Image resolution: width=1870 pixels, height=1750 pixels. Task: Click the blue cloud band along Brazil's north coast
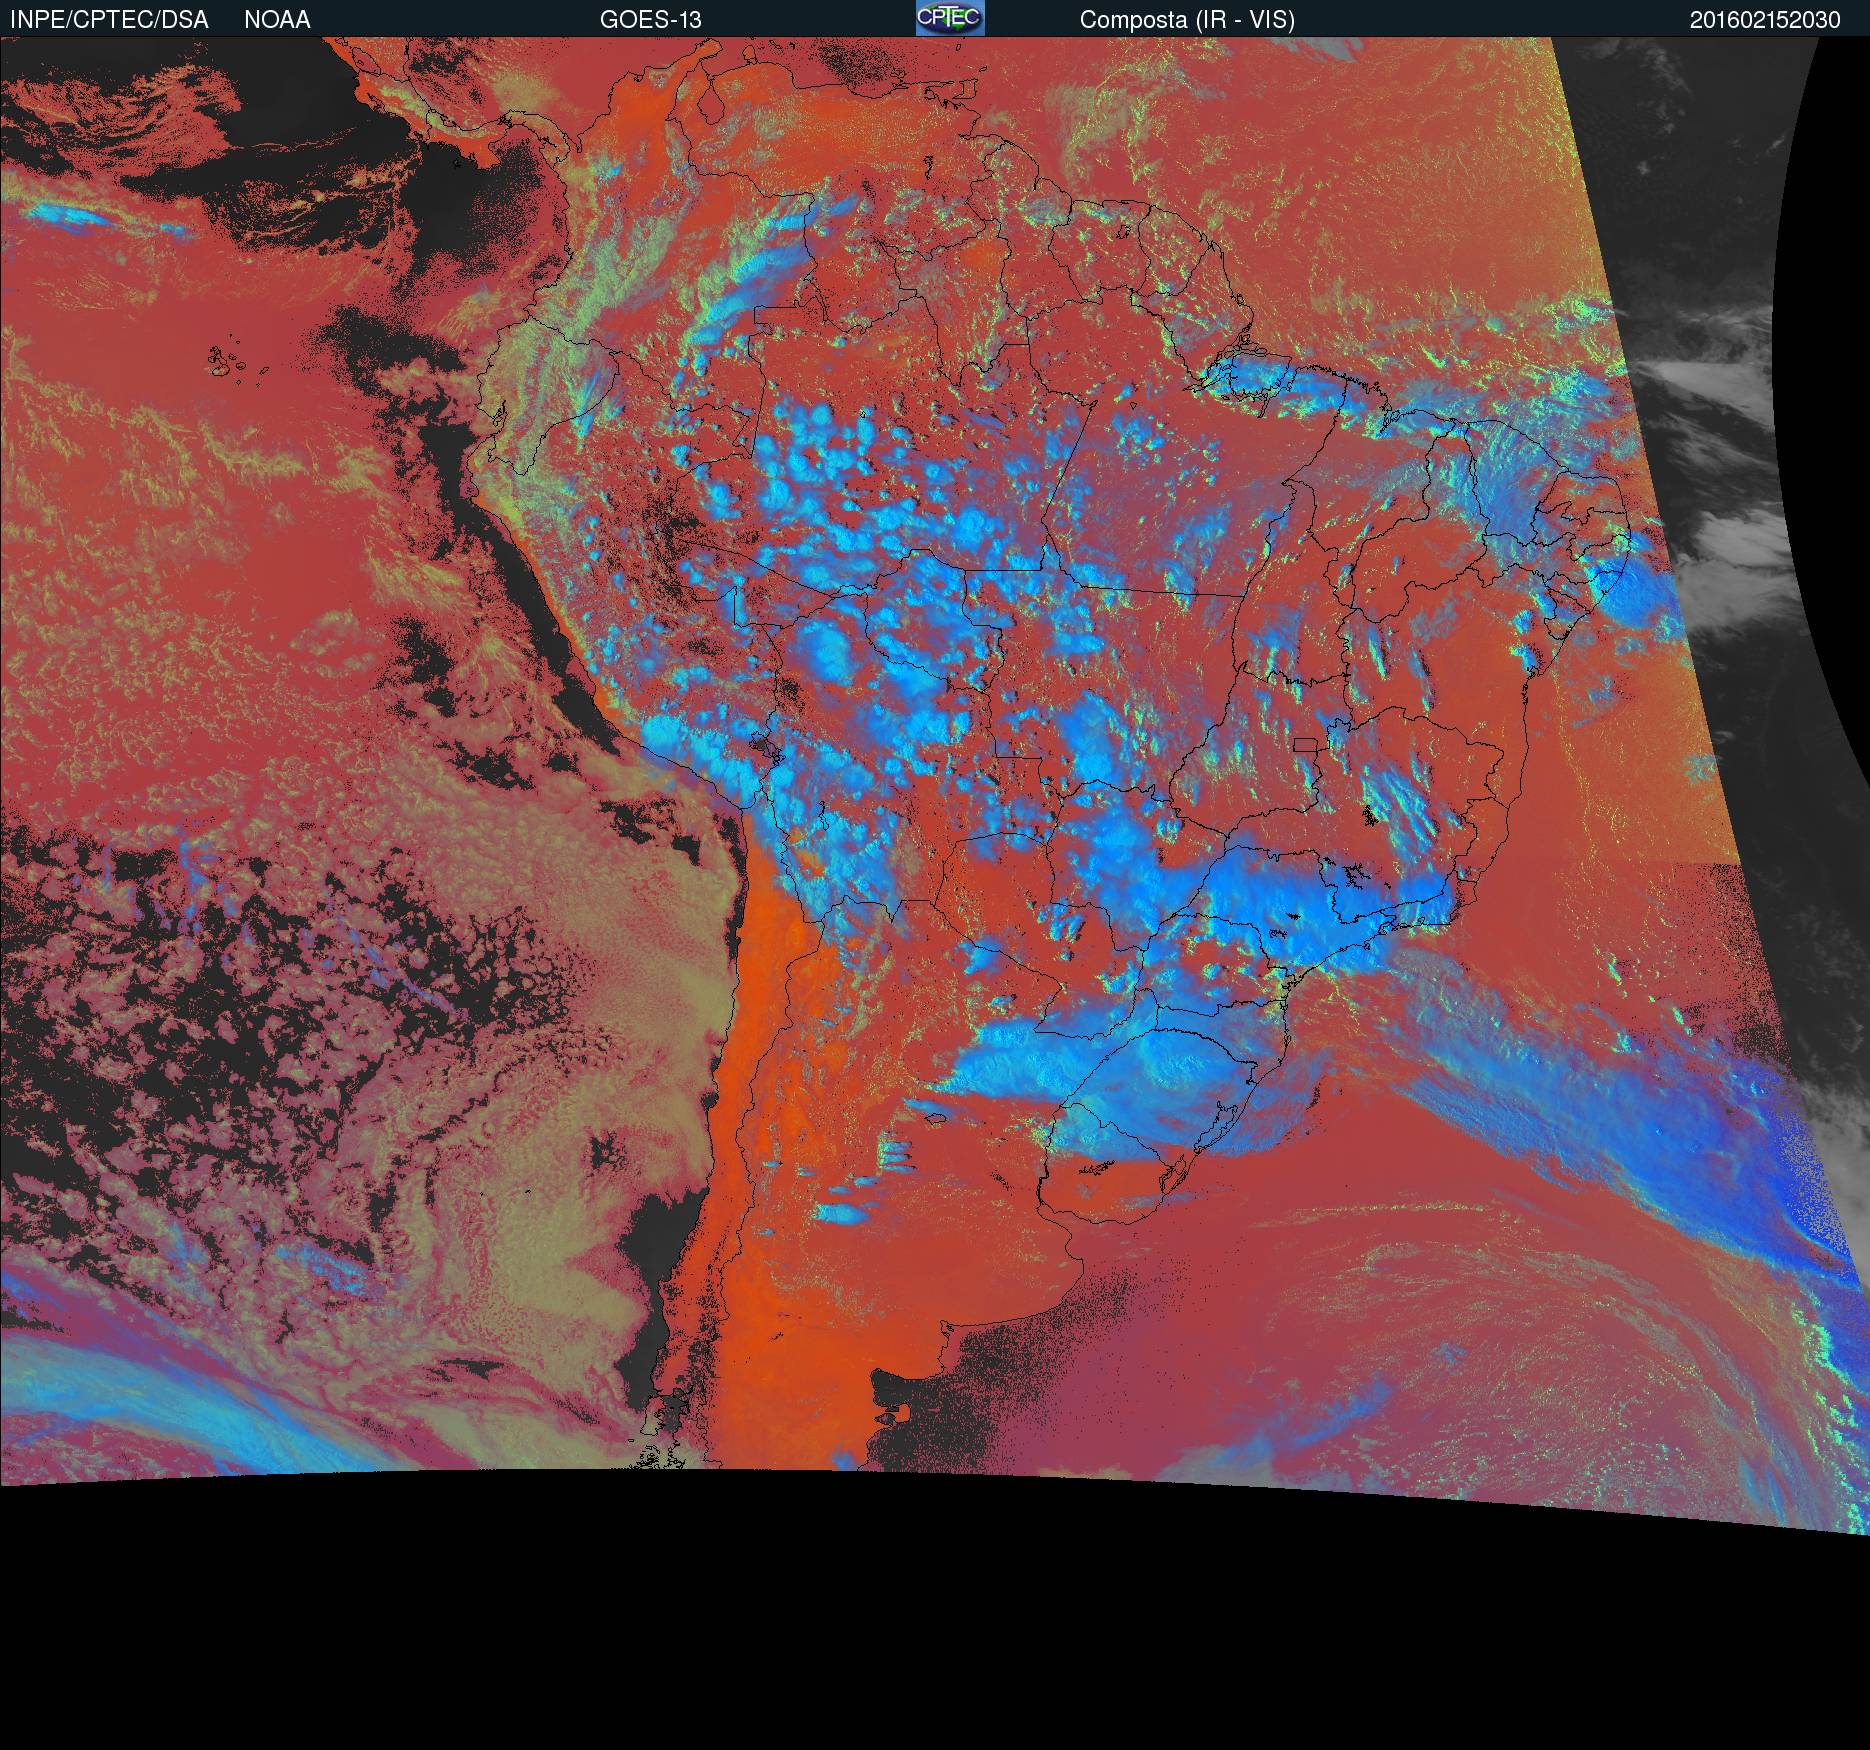[1300, 385]
